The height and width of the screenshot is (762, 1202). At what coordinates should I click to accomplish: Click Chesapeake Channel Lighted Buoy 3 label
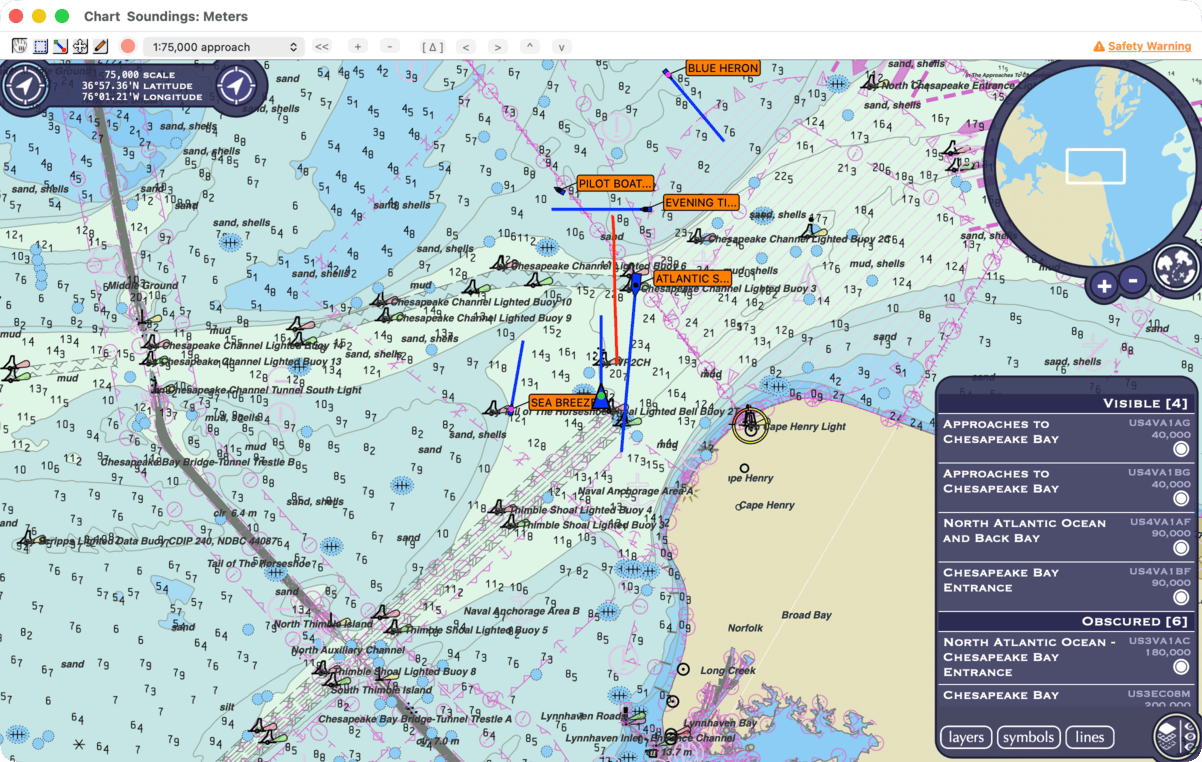[728, 289]
